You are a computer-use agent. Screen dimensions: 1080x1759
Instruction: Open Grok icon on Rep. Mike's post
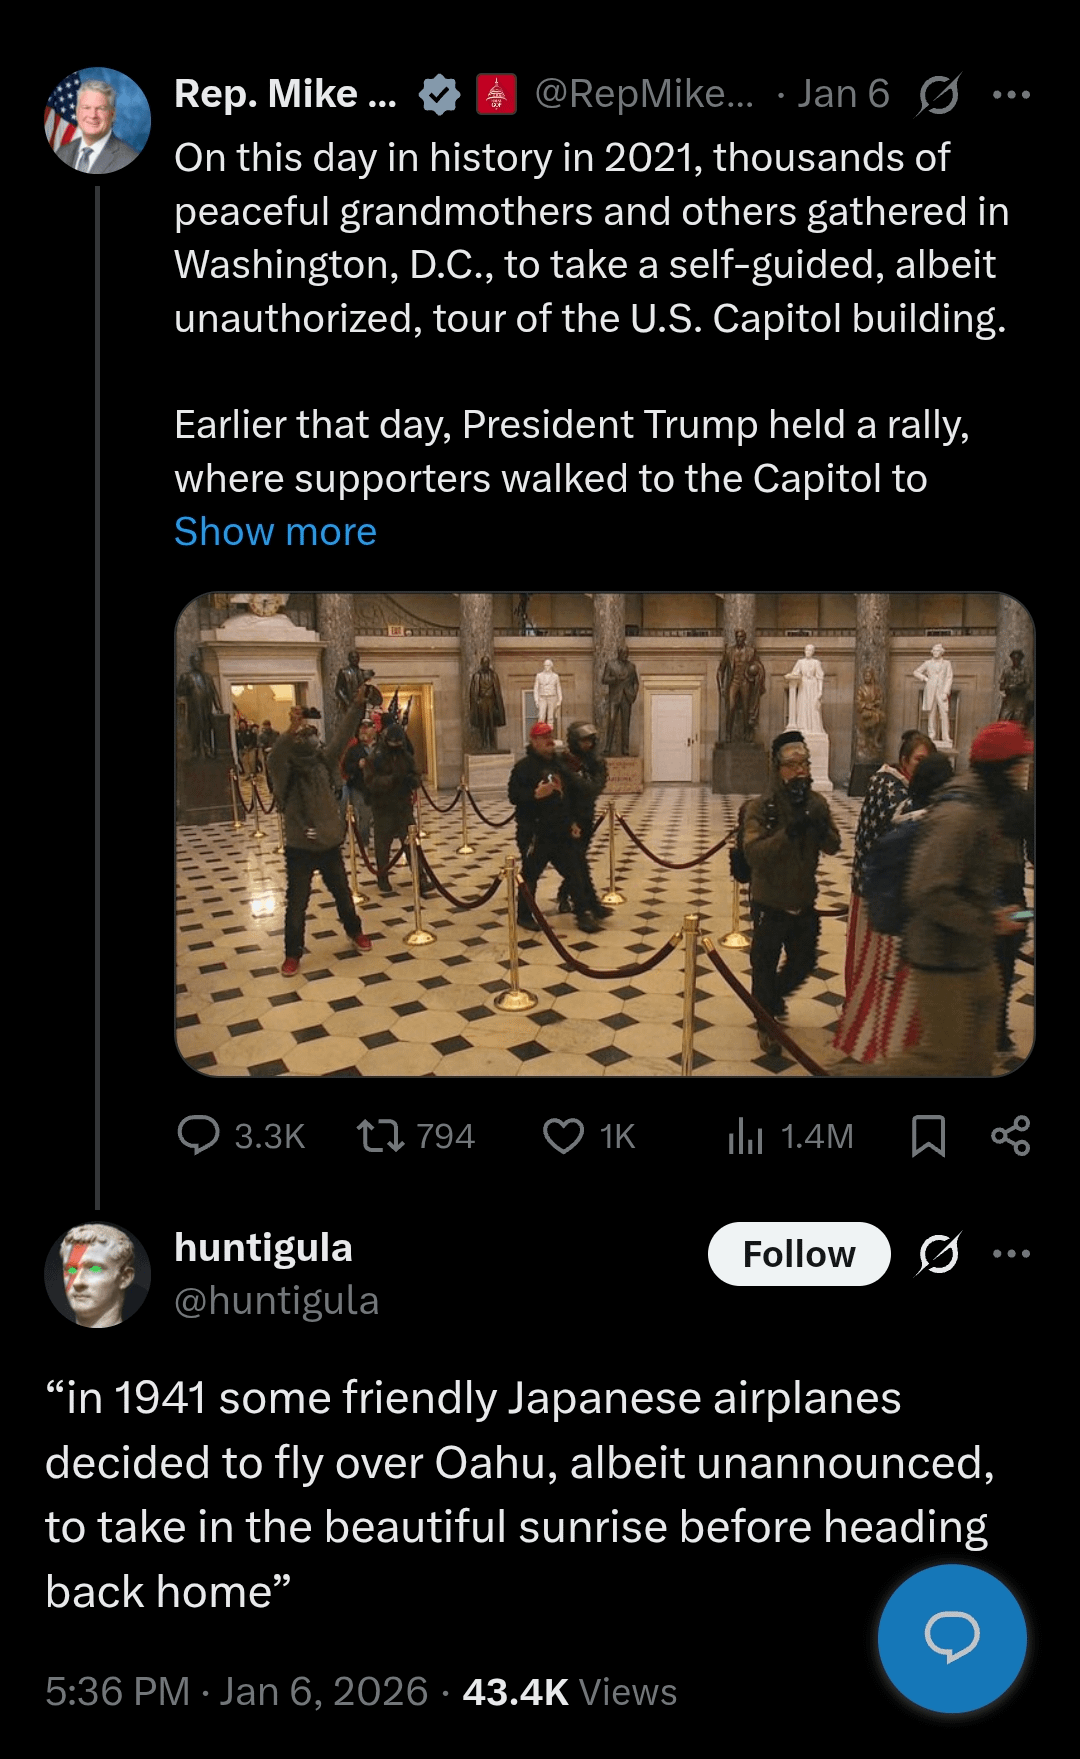(938, 95)
